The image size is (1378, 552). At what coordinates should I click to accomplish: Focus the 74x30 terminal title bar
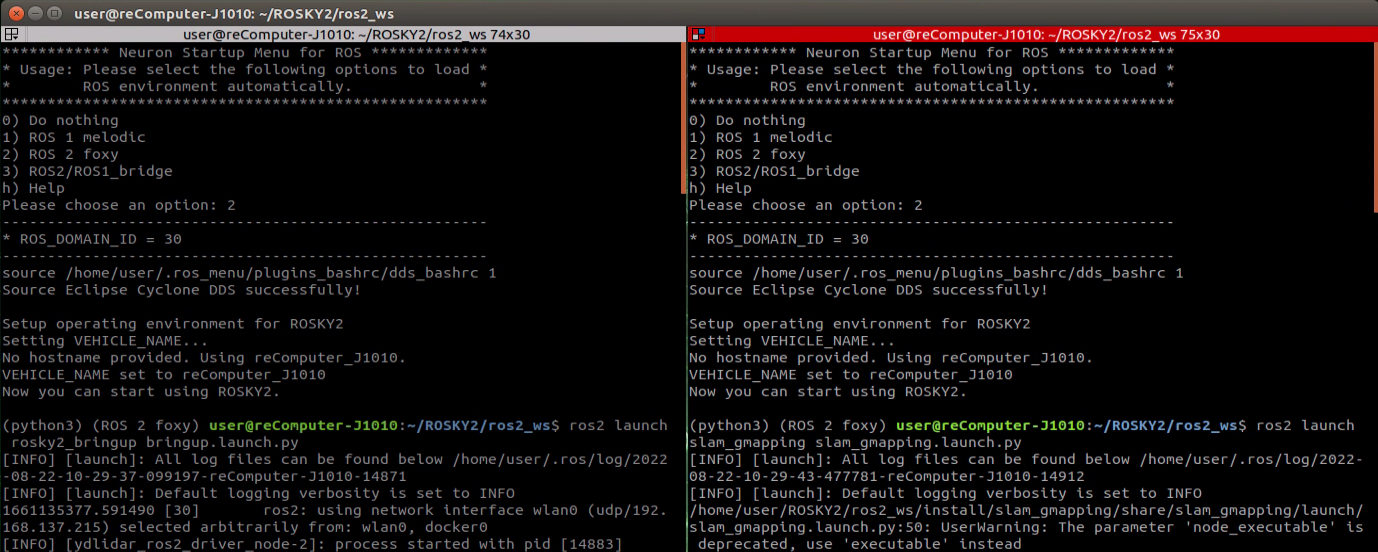coord(343,34)
